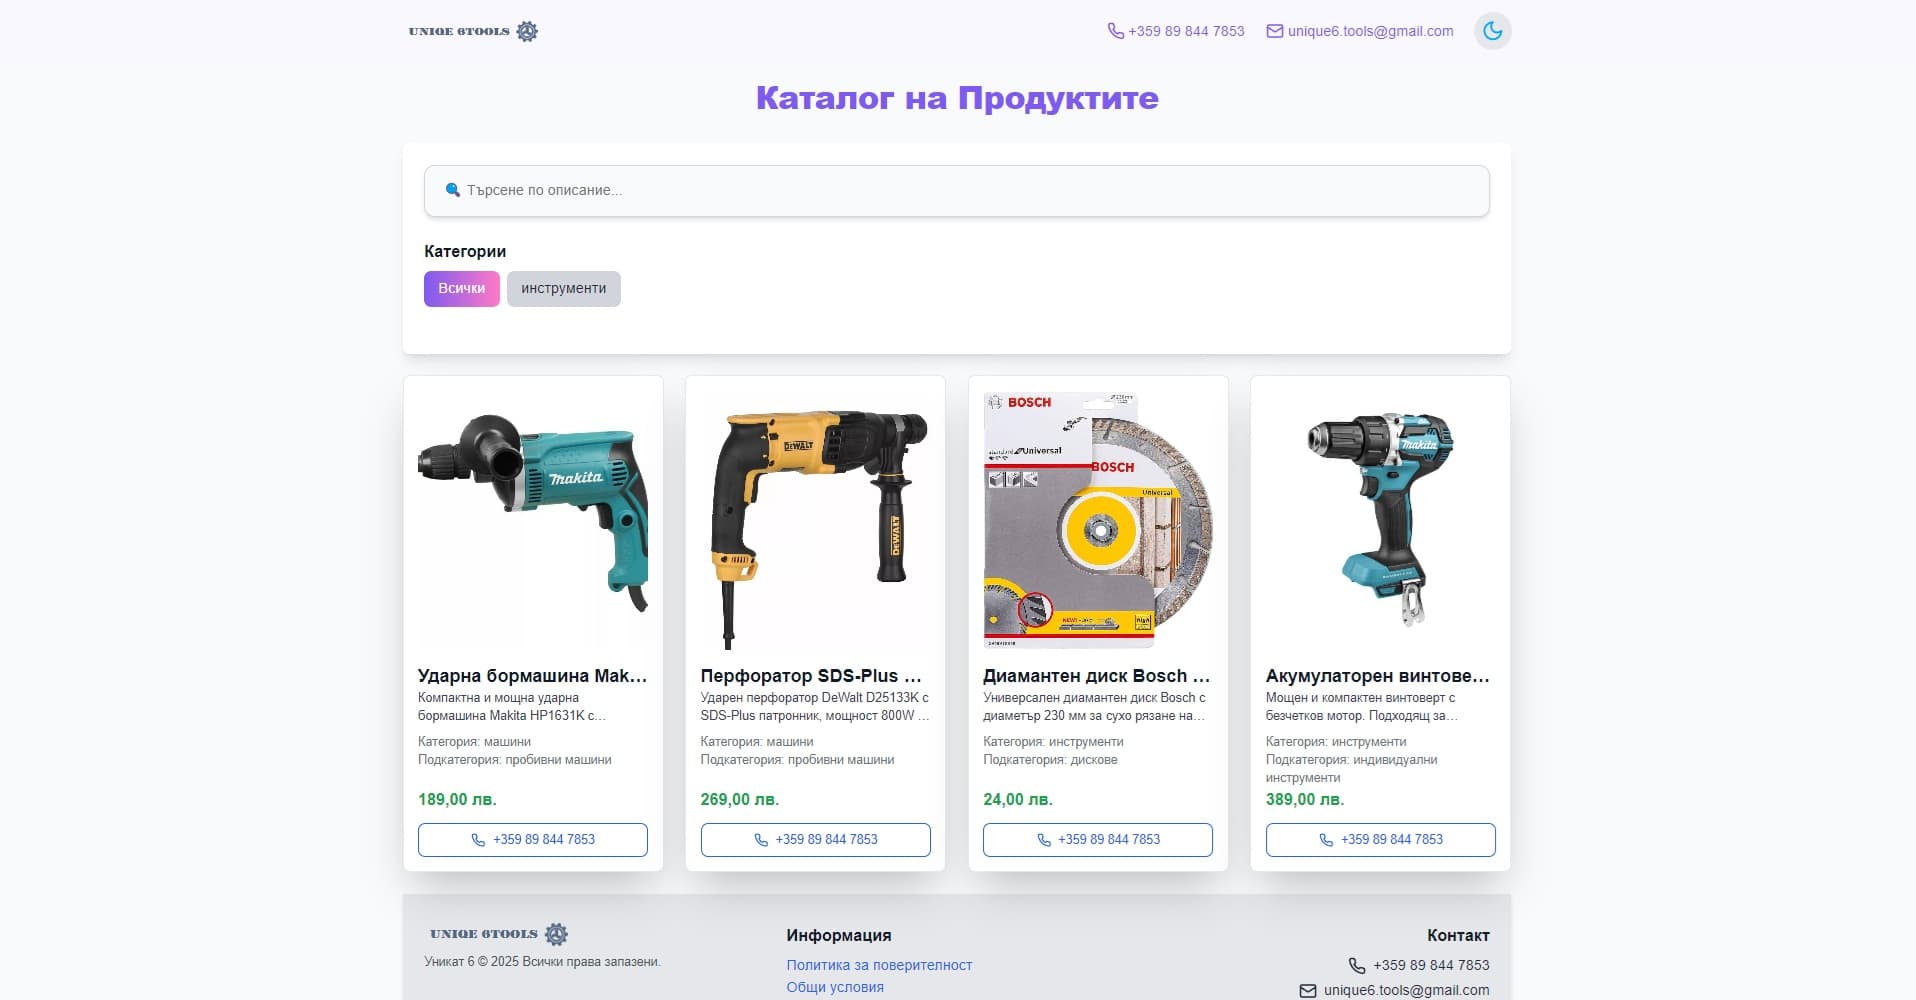The image size is (1916, 1000).
Task: Click the call button under 24,00 лв.
Action: pos(1098,840)
